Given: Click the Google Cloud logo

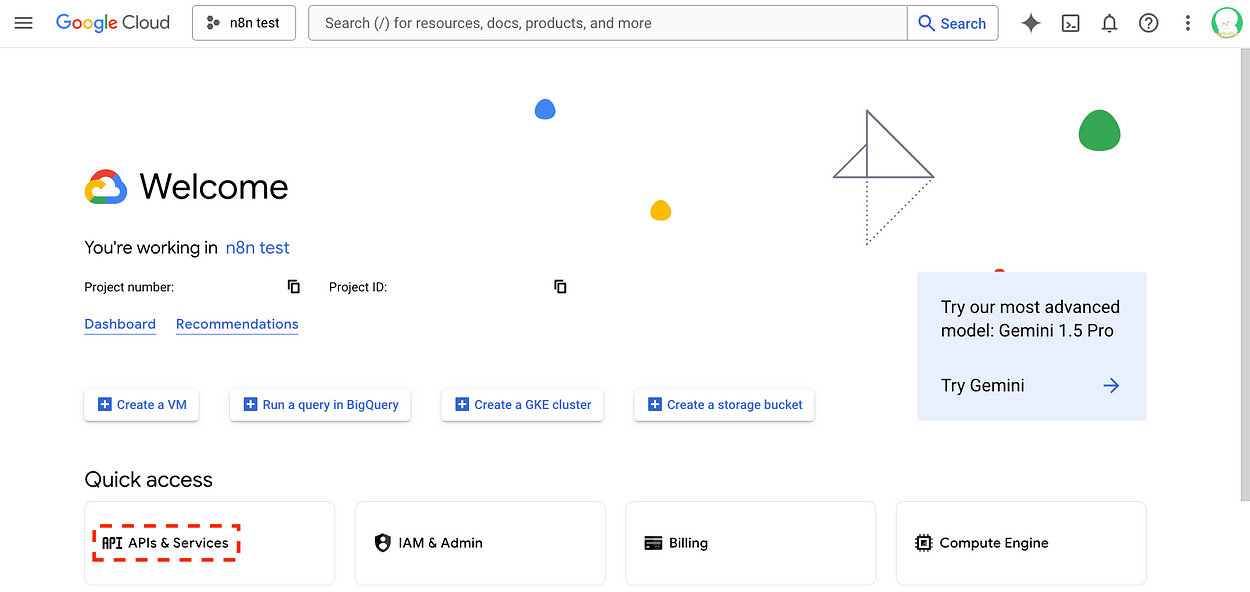Looking at the screenshot, I should pos(113,23).
